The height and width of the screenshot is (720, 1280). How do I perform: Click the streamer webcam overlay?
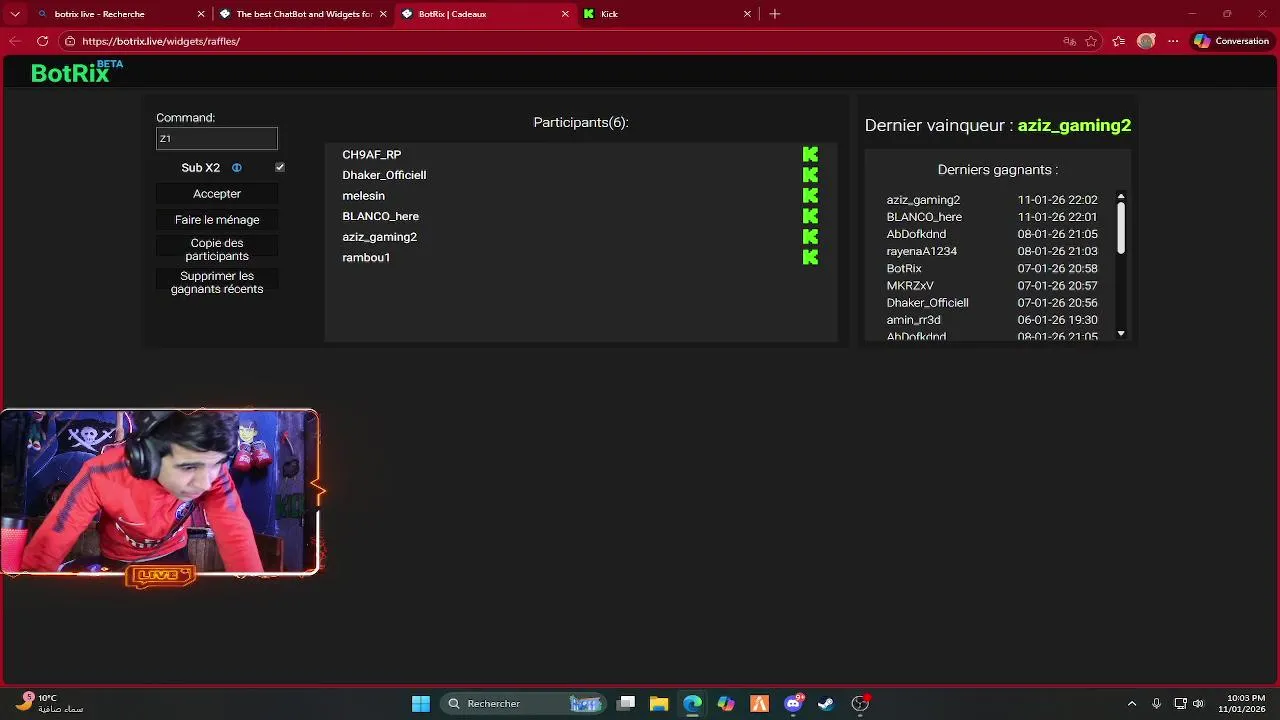[160, 493]
